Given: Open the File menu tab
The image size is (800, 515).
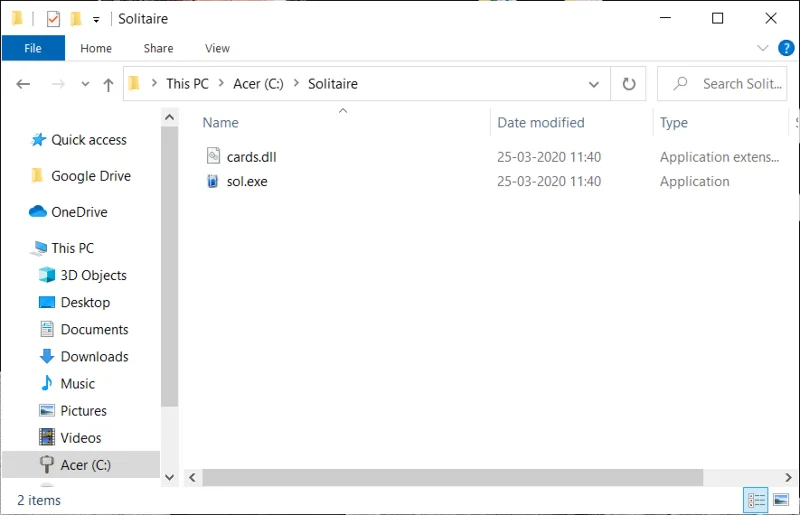Looking at the screenshot, I should 33,48.
